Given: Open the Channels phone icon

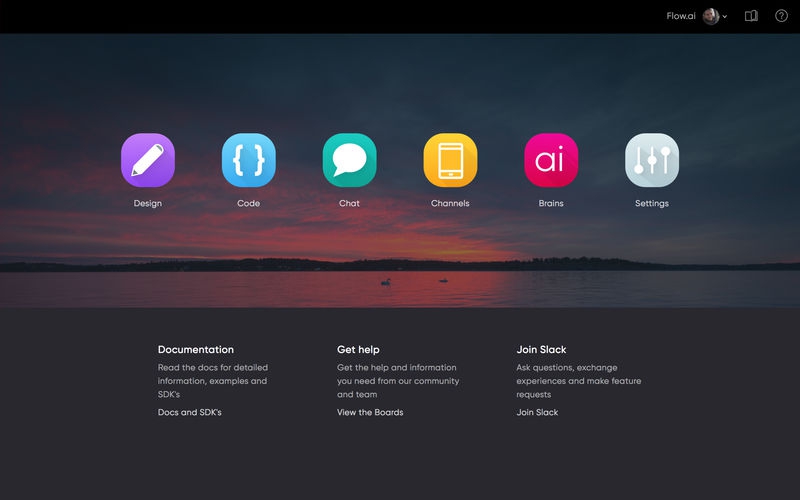Looking at the screenshot, I should point(450,160).
